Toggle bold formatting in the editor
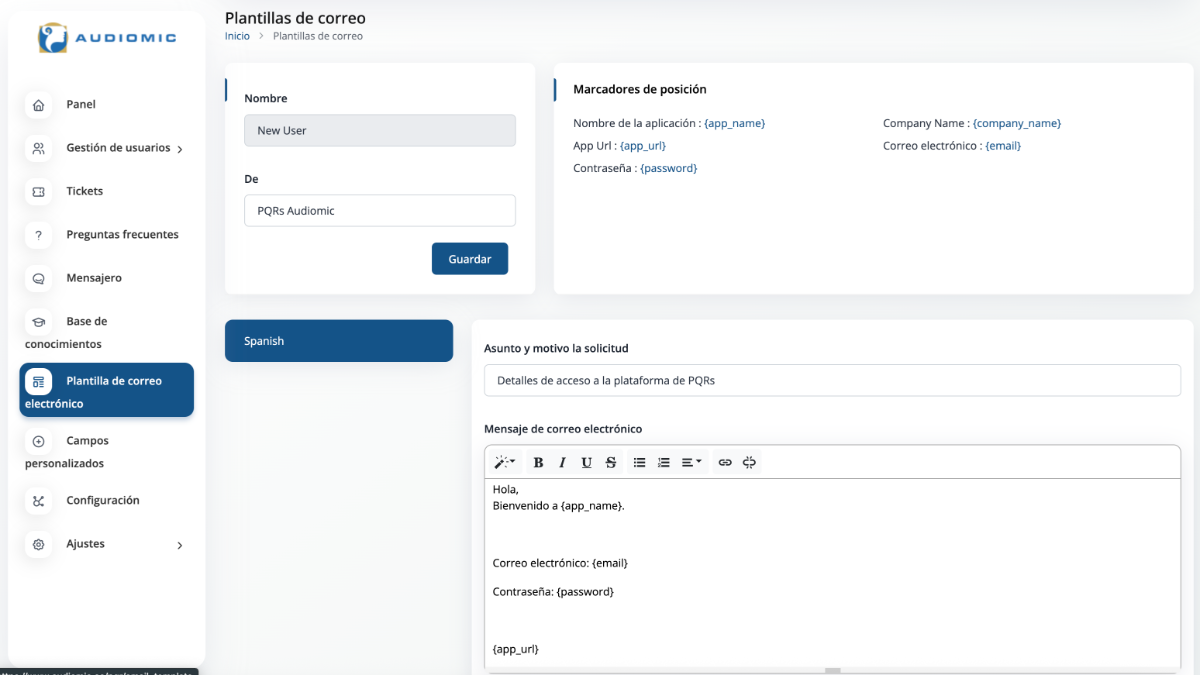Viewport: 1200px width, 675px height. 538,462
